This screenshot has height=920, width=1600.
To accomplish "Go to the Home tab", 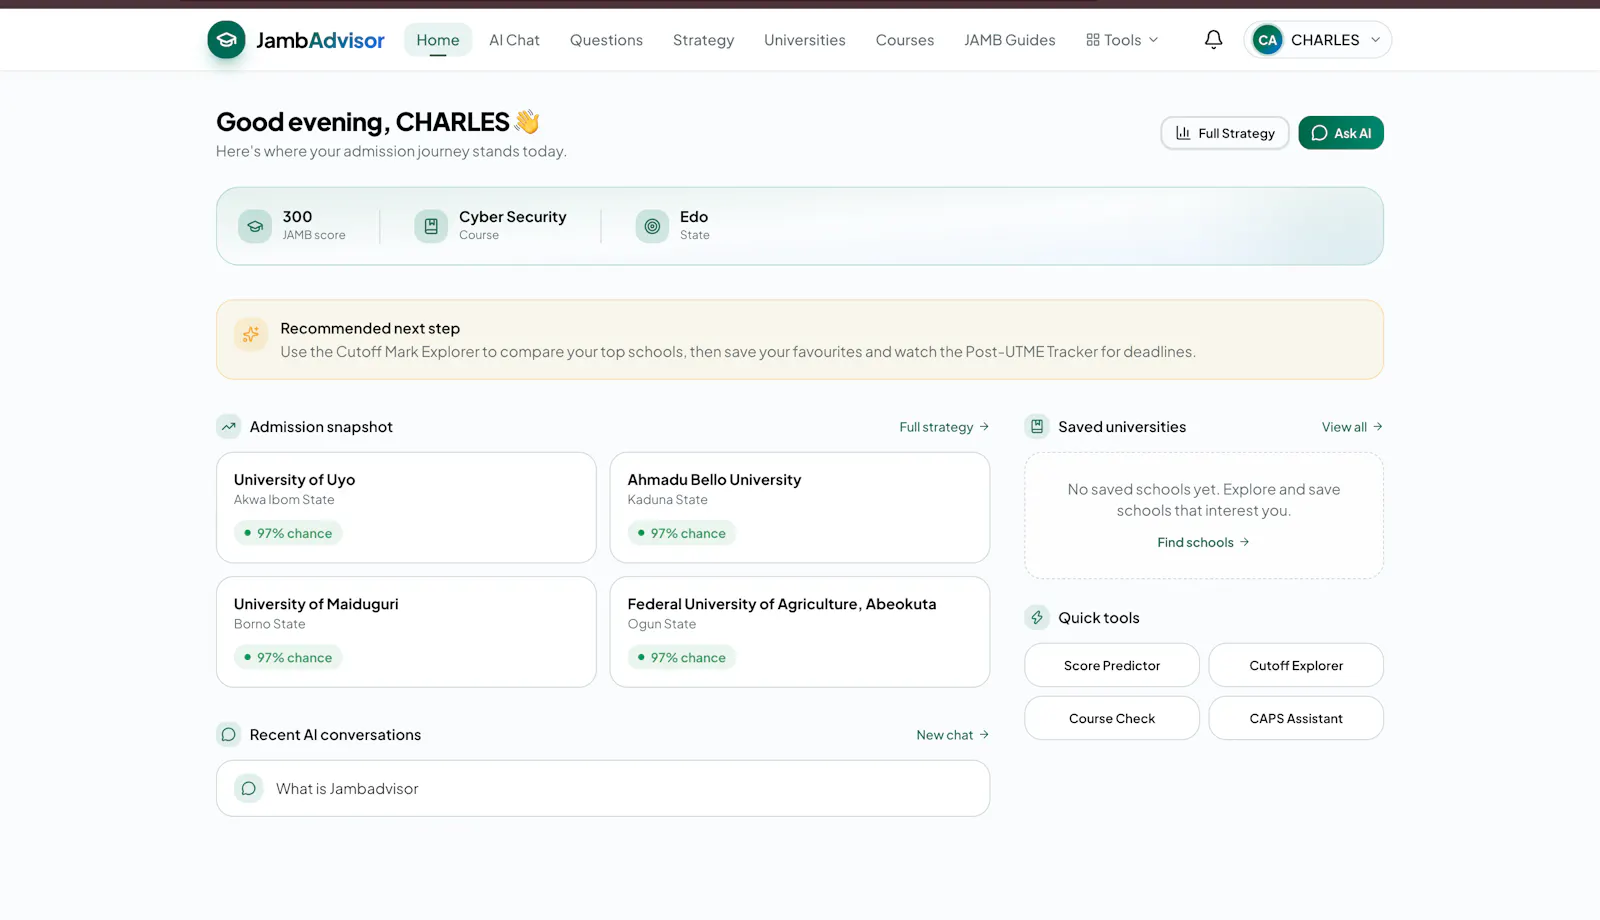I will click(x=438, y=40).
